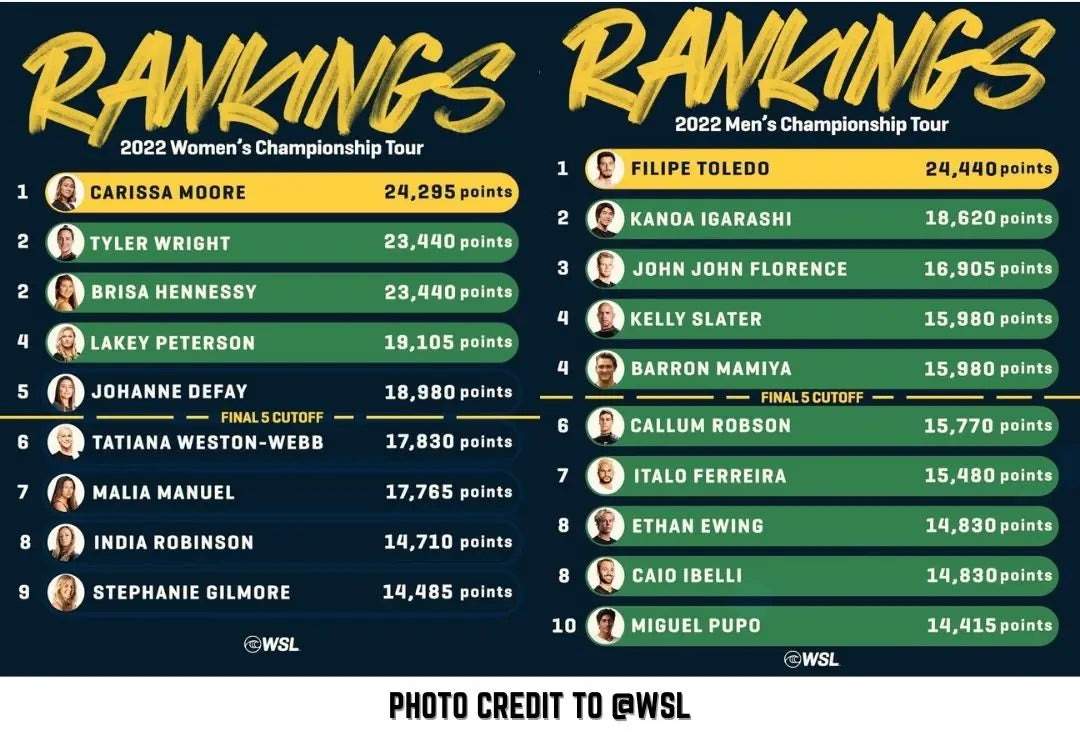
Task: Select the avatar next to Miguel Pupo
Action: (604, 626)
